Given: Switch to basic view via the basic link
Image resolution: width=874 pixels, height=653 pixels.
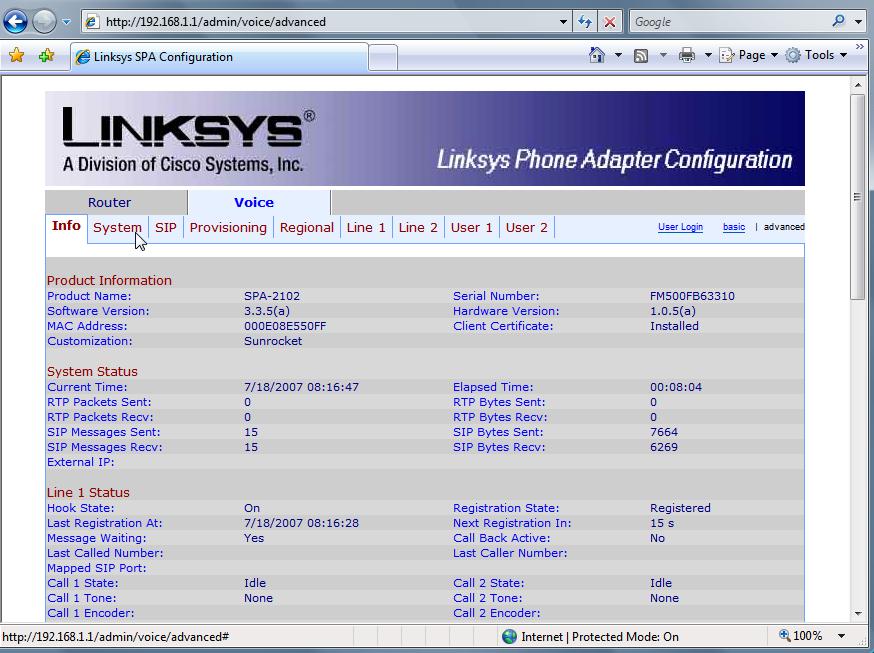Looking at the screenshot, I should (x=733, y=227).
